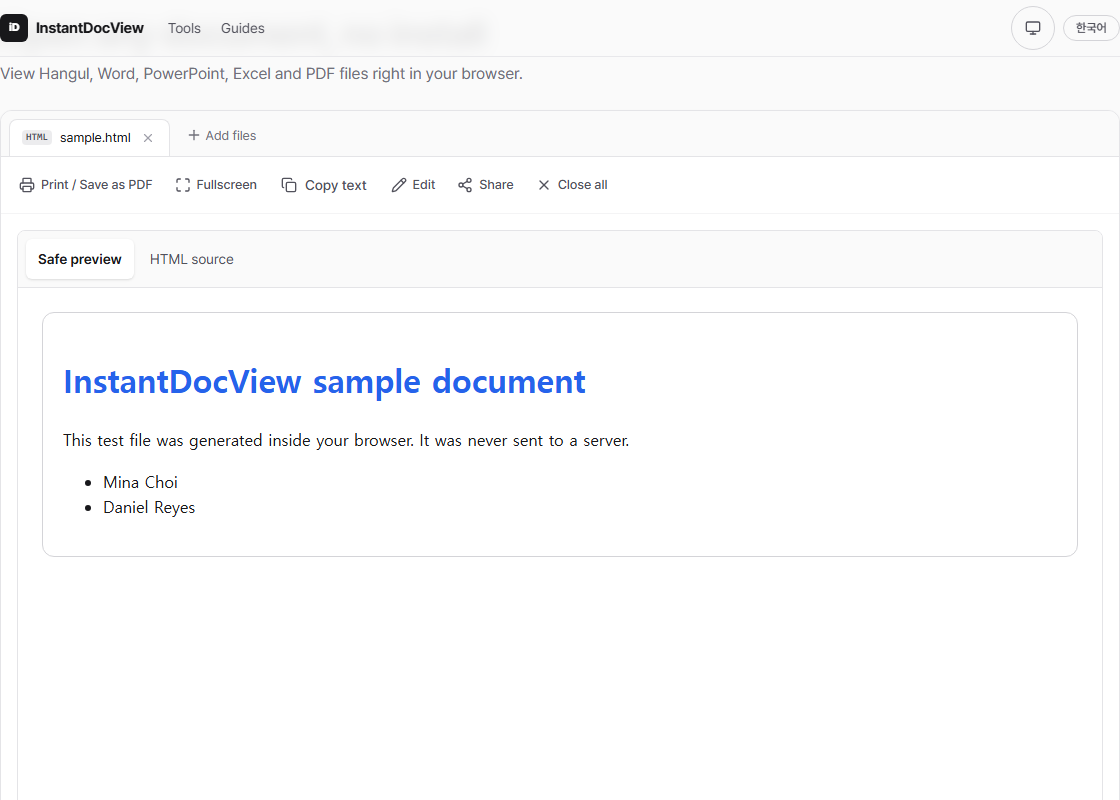Click the subtitle about viewing Hangul, Word files
The width and height of the screenshot is (1120, 800).
point(261,74)
